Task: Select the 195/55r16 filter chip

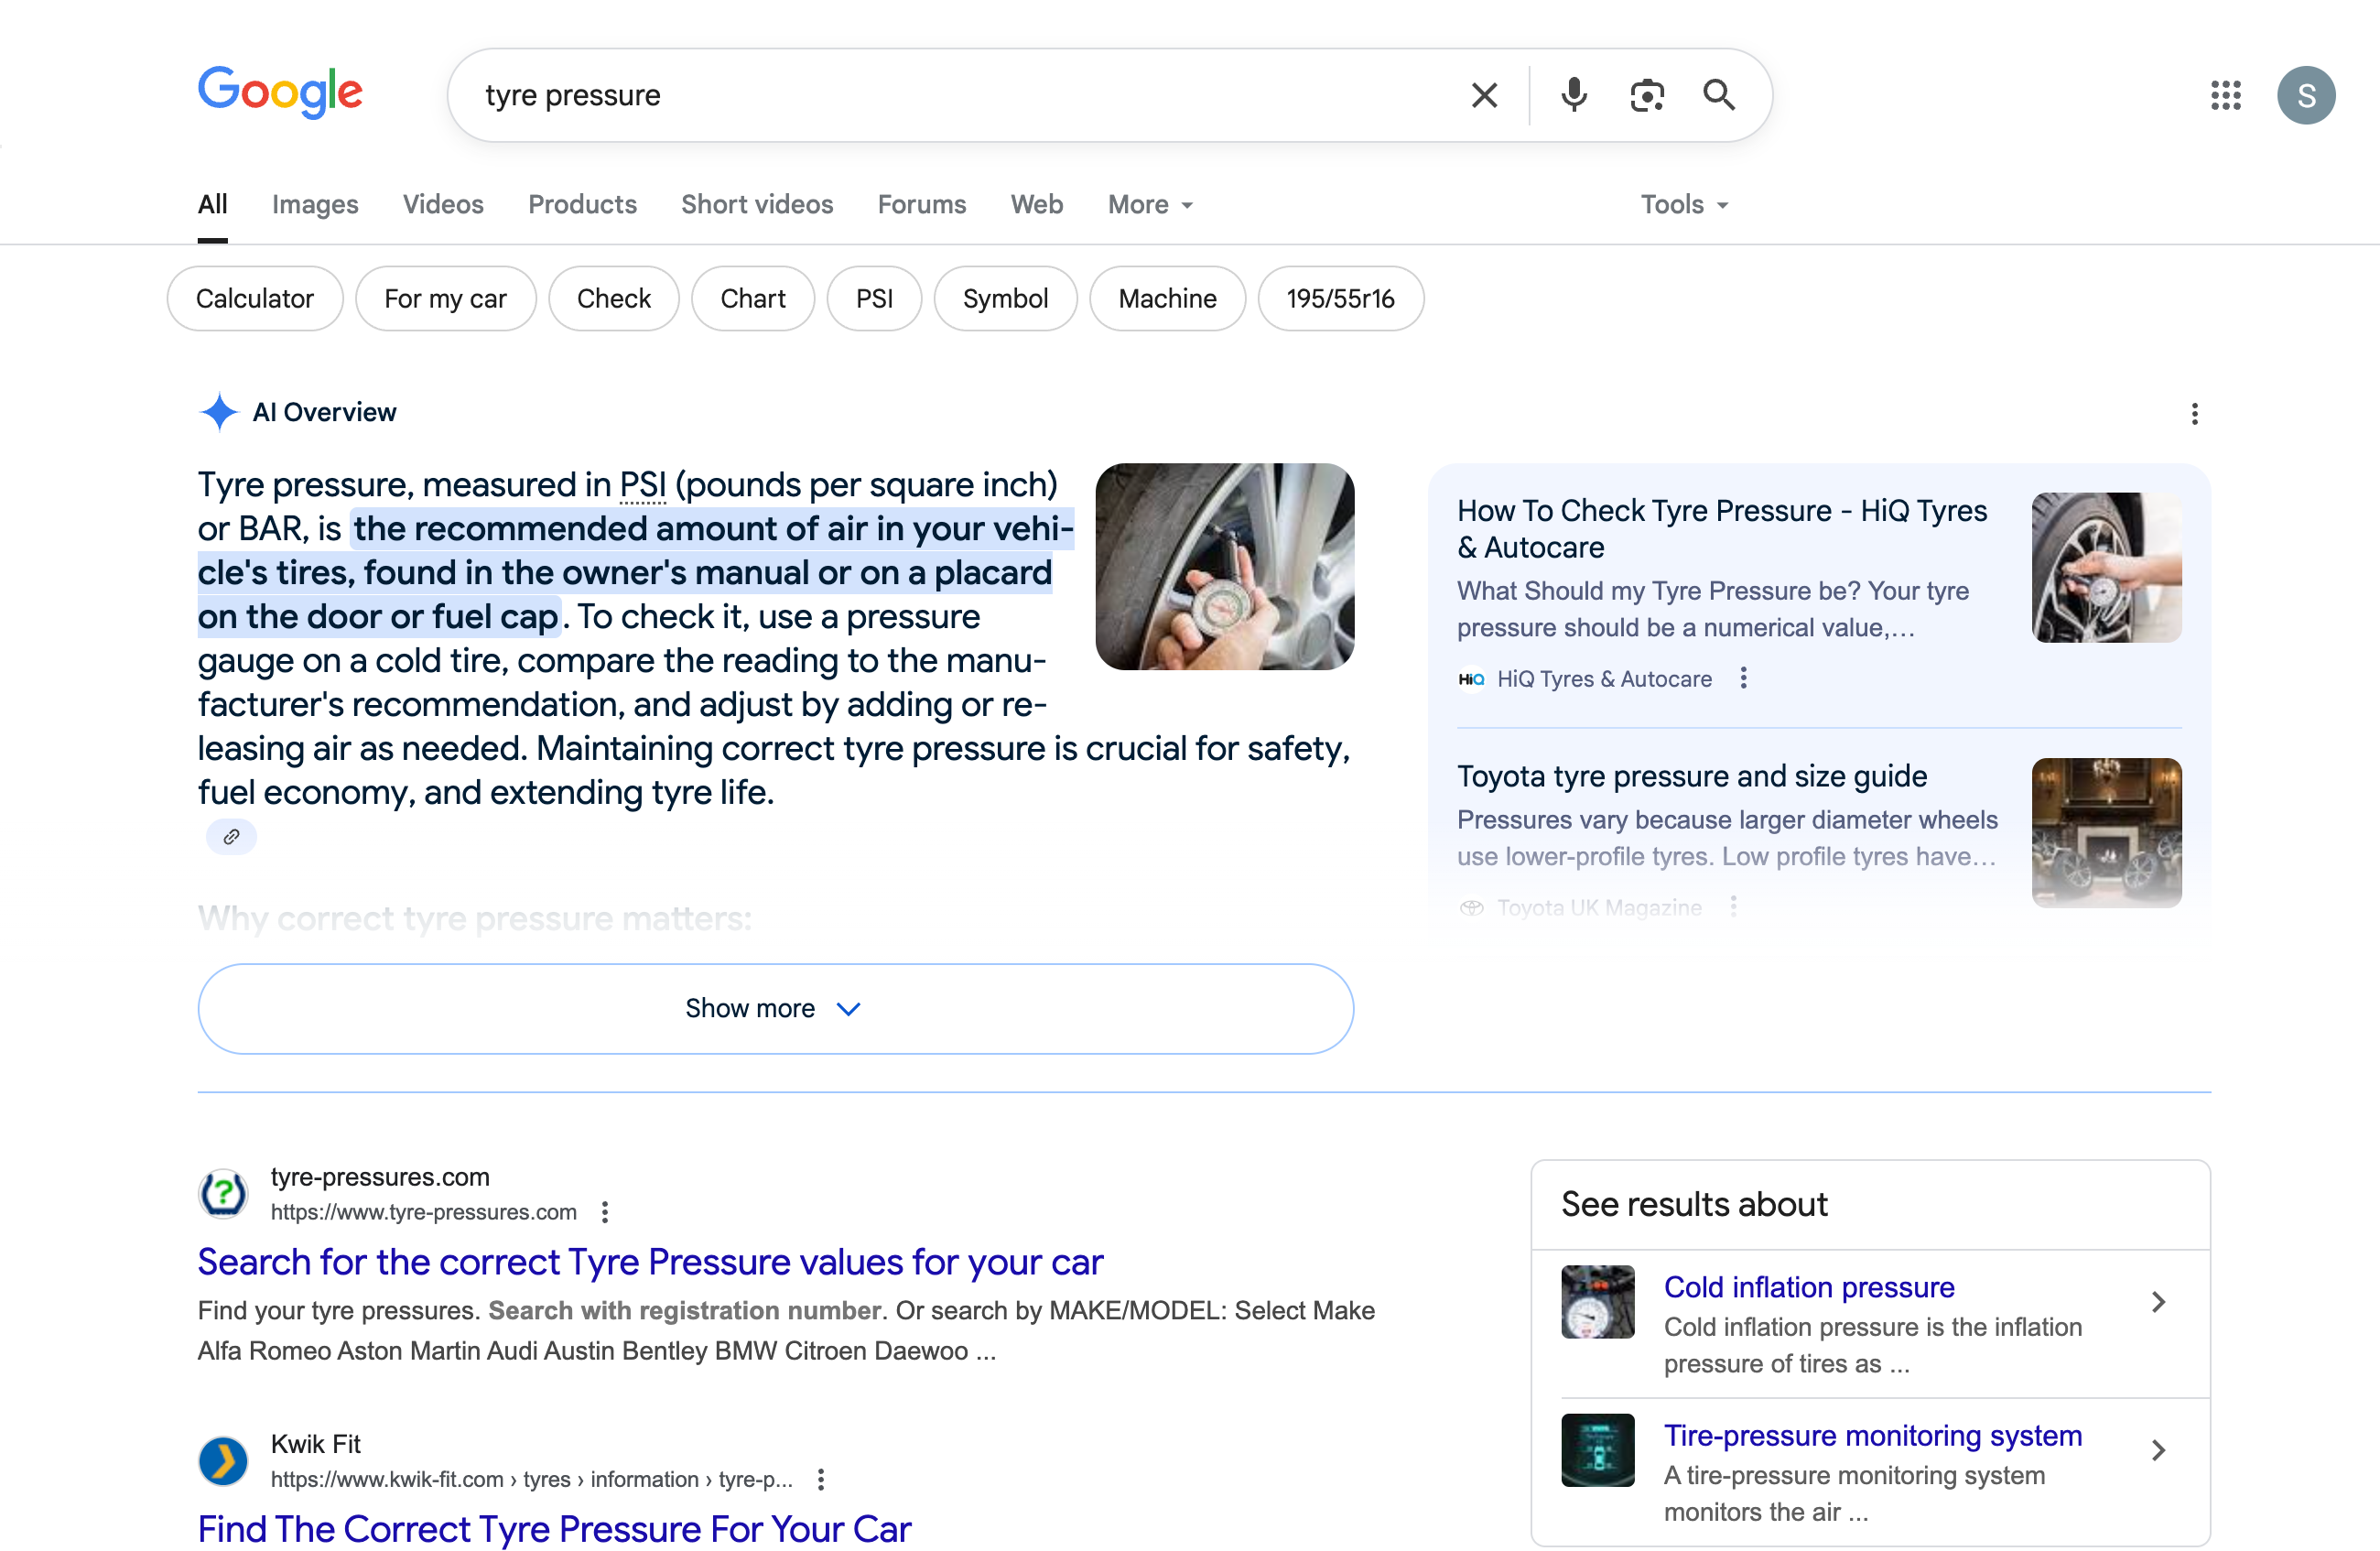Action: pyautogui.click(x=1340, y=298)
